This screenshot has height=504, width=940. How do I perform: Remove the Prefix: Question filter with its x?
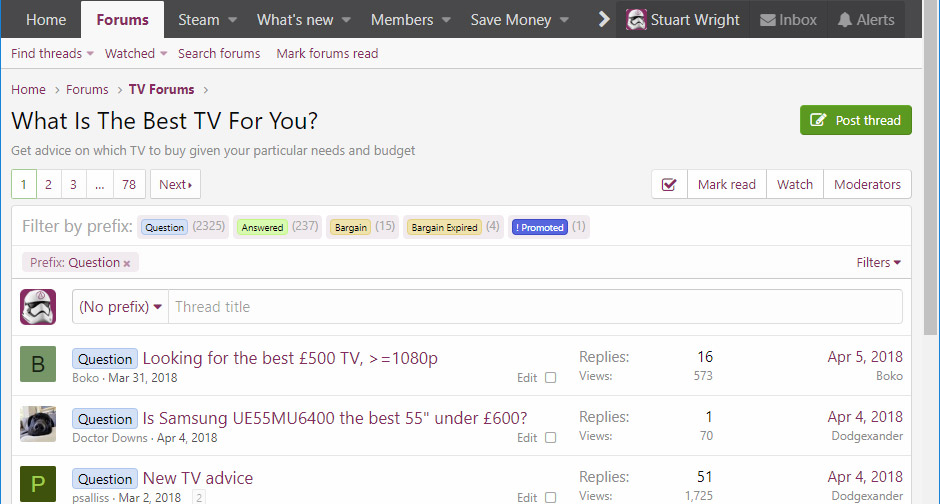pyautogui.click(x=126, y=263)
